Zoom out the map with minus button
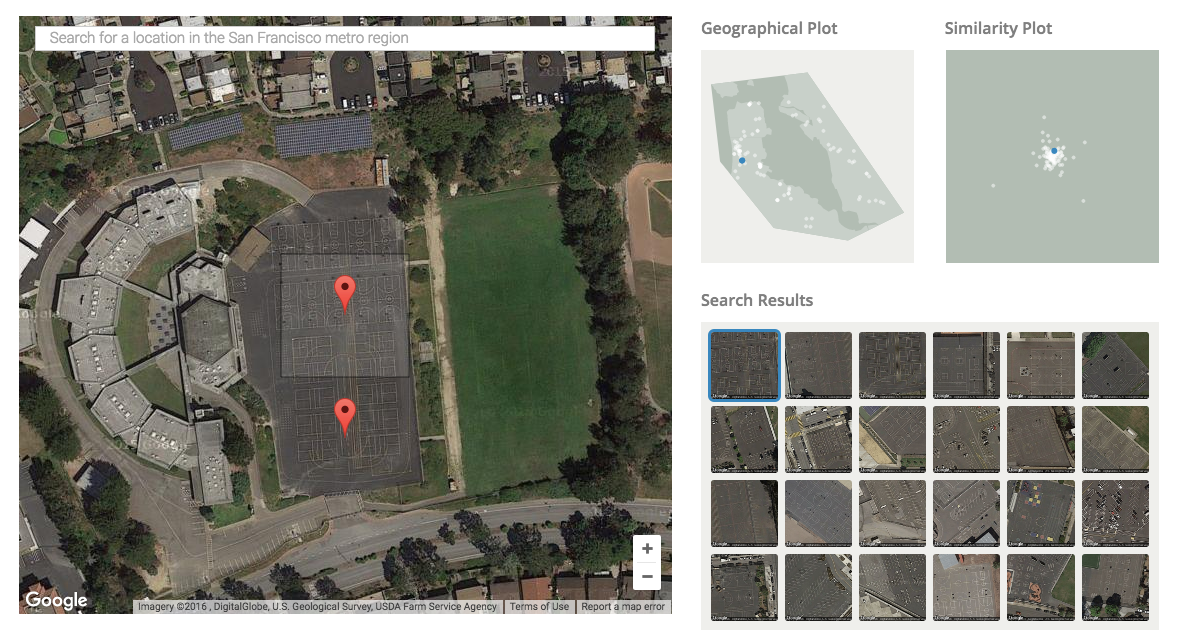This screenshot has width=1196, height=640. 647,577
